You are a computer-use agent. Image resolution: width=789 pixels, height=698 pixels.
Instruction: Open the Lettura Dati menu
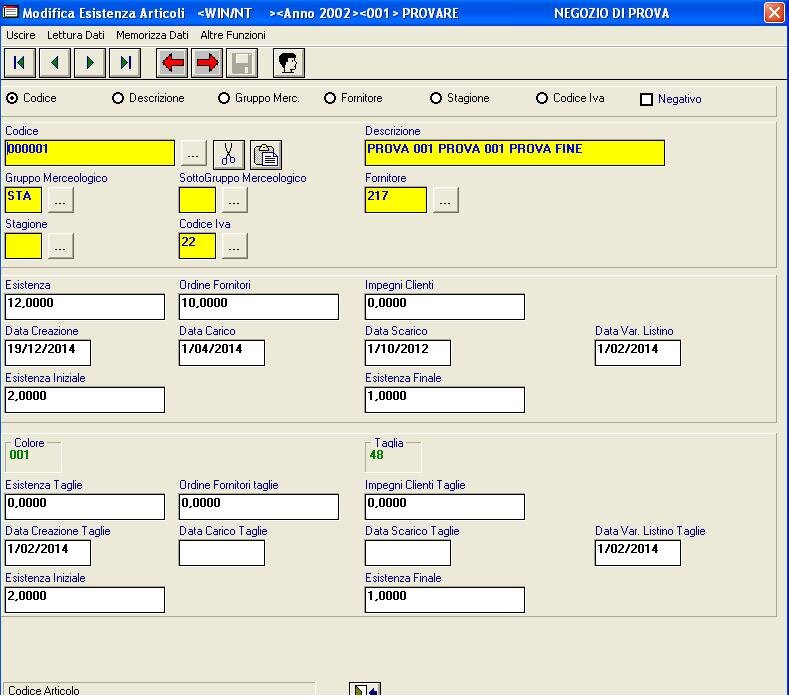coord(75,35)
